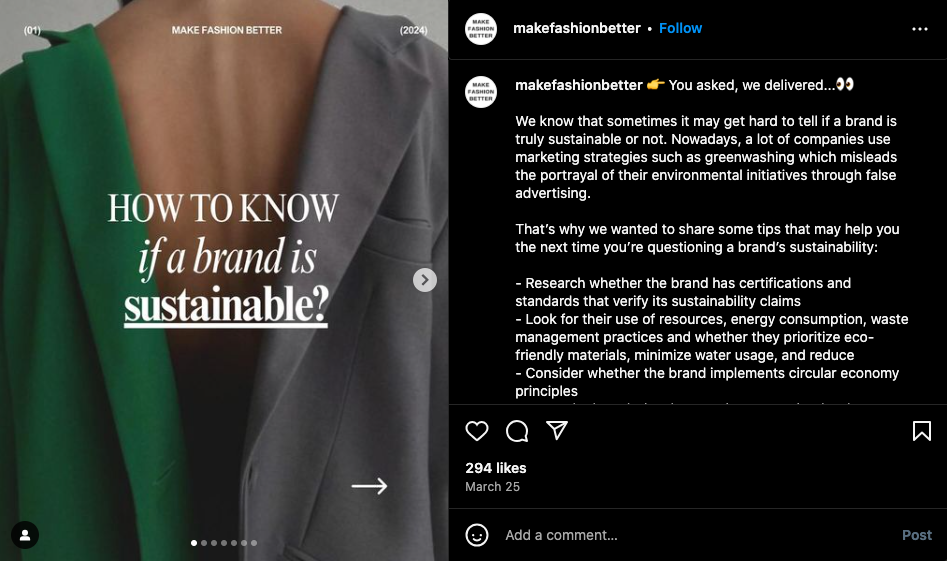This screenshot has width=947, height=561.
Task: Open more options three-dot menu
Action: (920, 29)
